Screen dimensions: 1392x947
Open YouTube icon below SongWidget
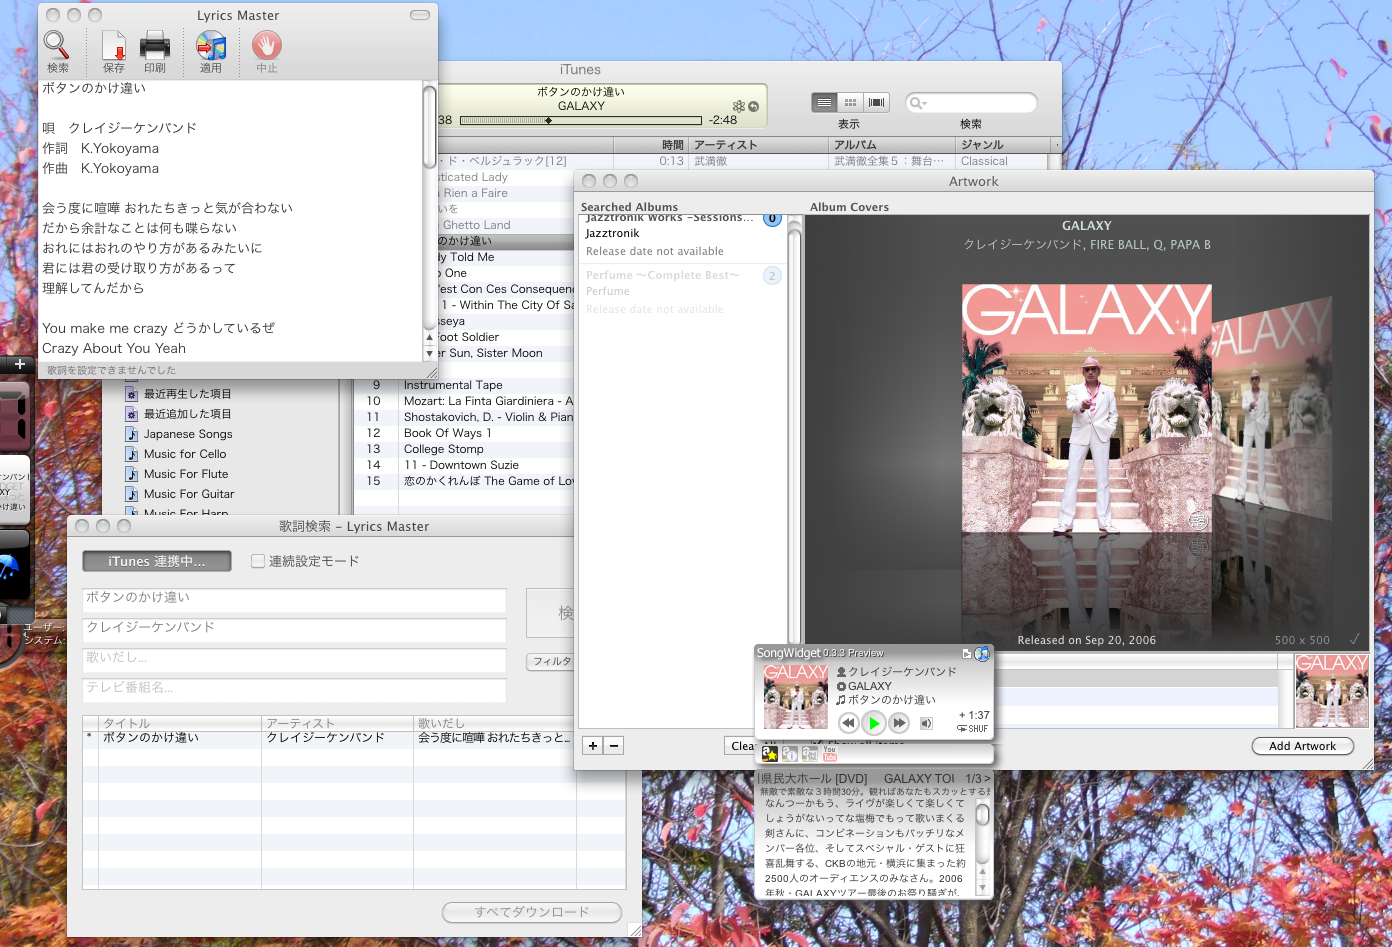click(830, 754)
